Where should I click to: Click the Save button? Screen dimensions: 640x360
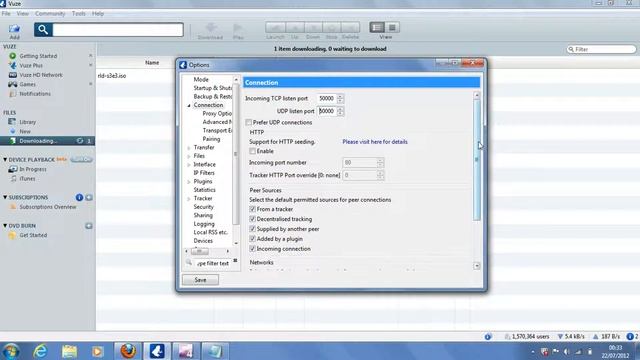click(200, 280)
